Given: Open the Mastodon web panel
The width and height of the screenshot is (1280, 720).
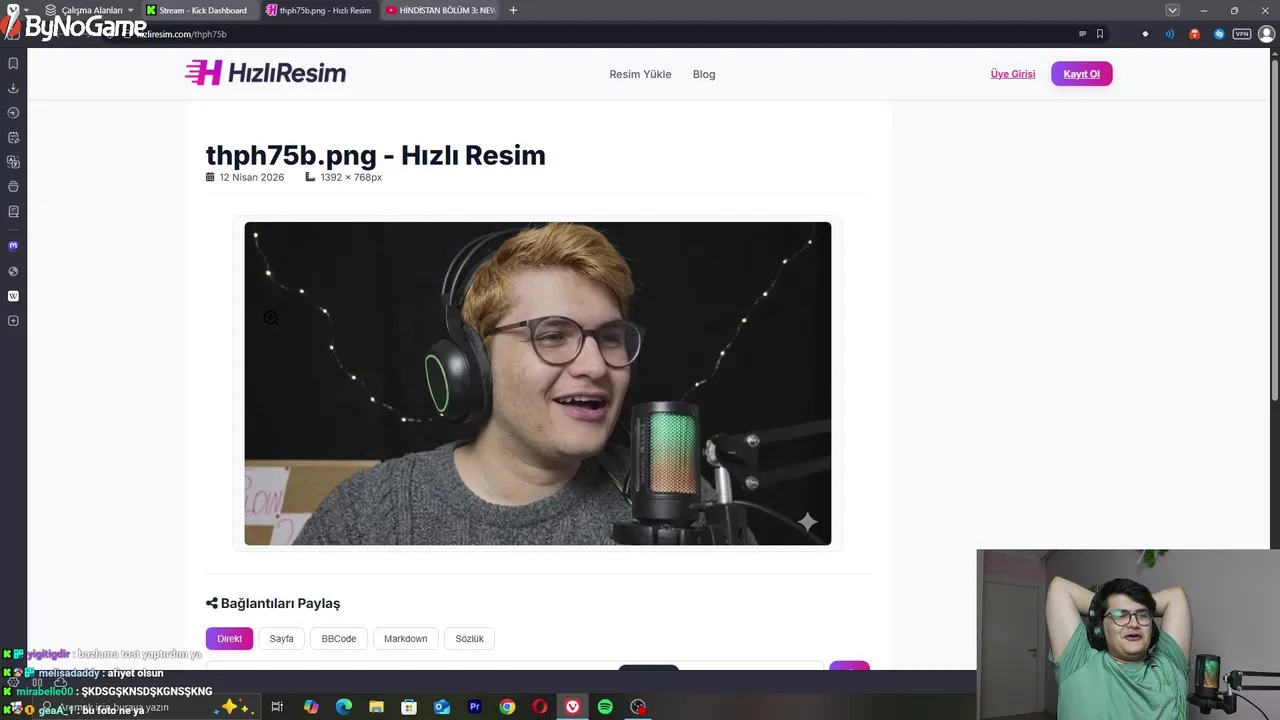Looking at the screenshot, I should tap(13, 245).
